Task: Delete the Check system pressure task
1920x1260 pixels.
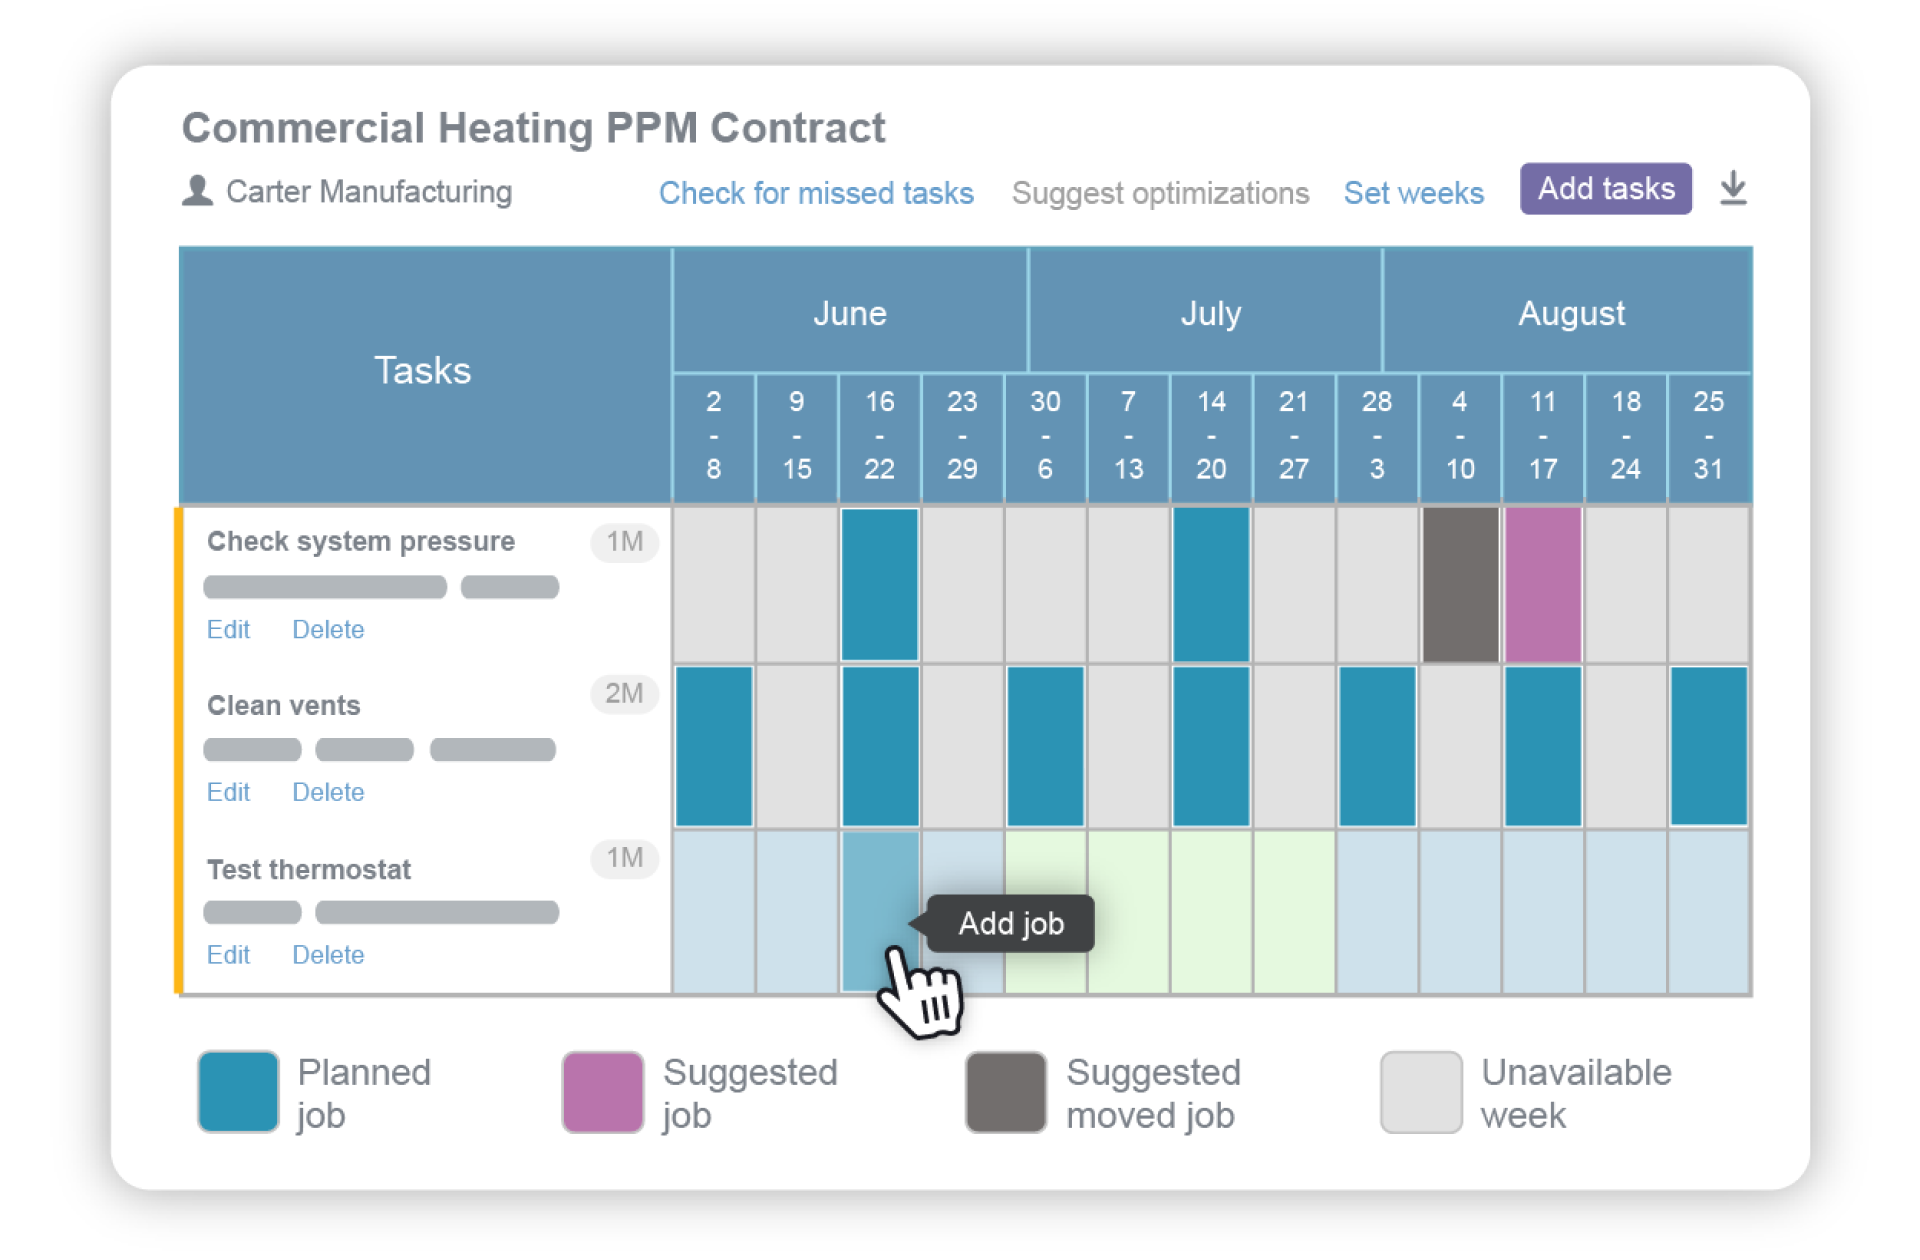Action: coord(328,629)
